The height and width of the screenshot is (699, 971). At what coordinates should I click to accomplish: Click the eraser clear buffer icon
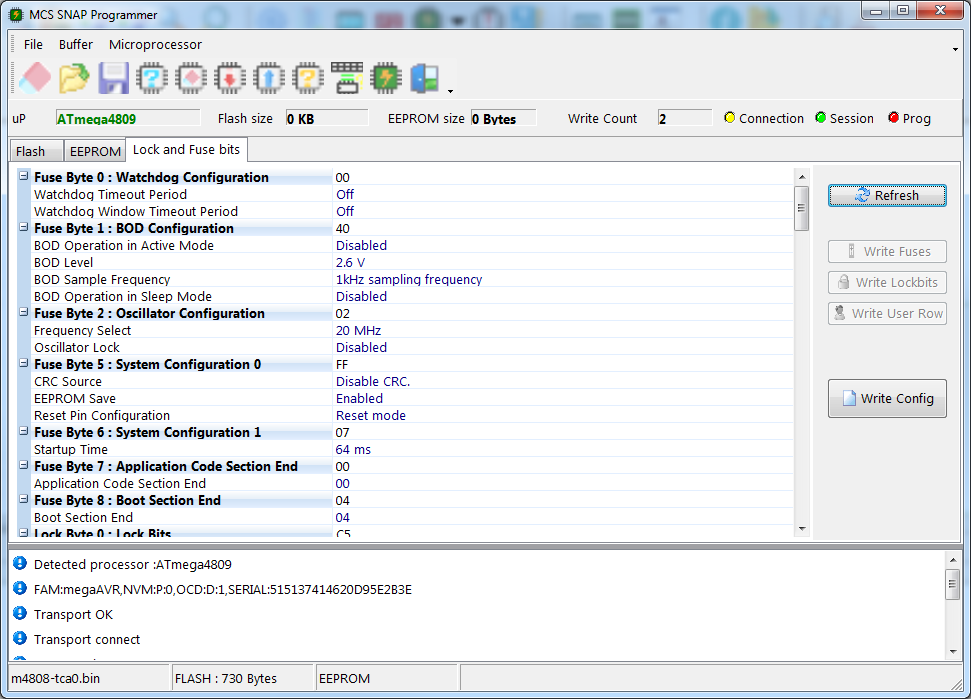(35, 78)
